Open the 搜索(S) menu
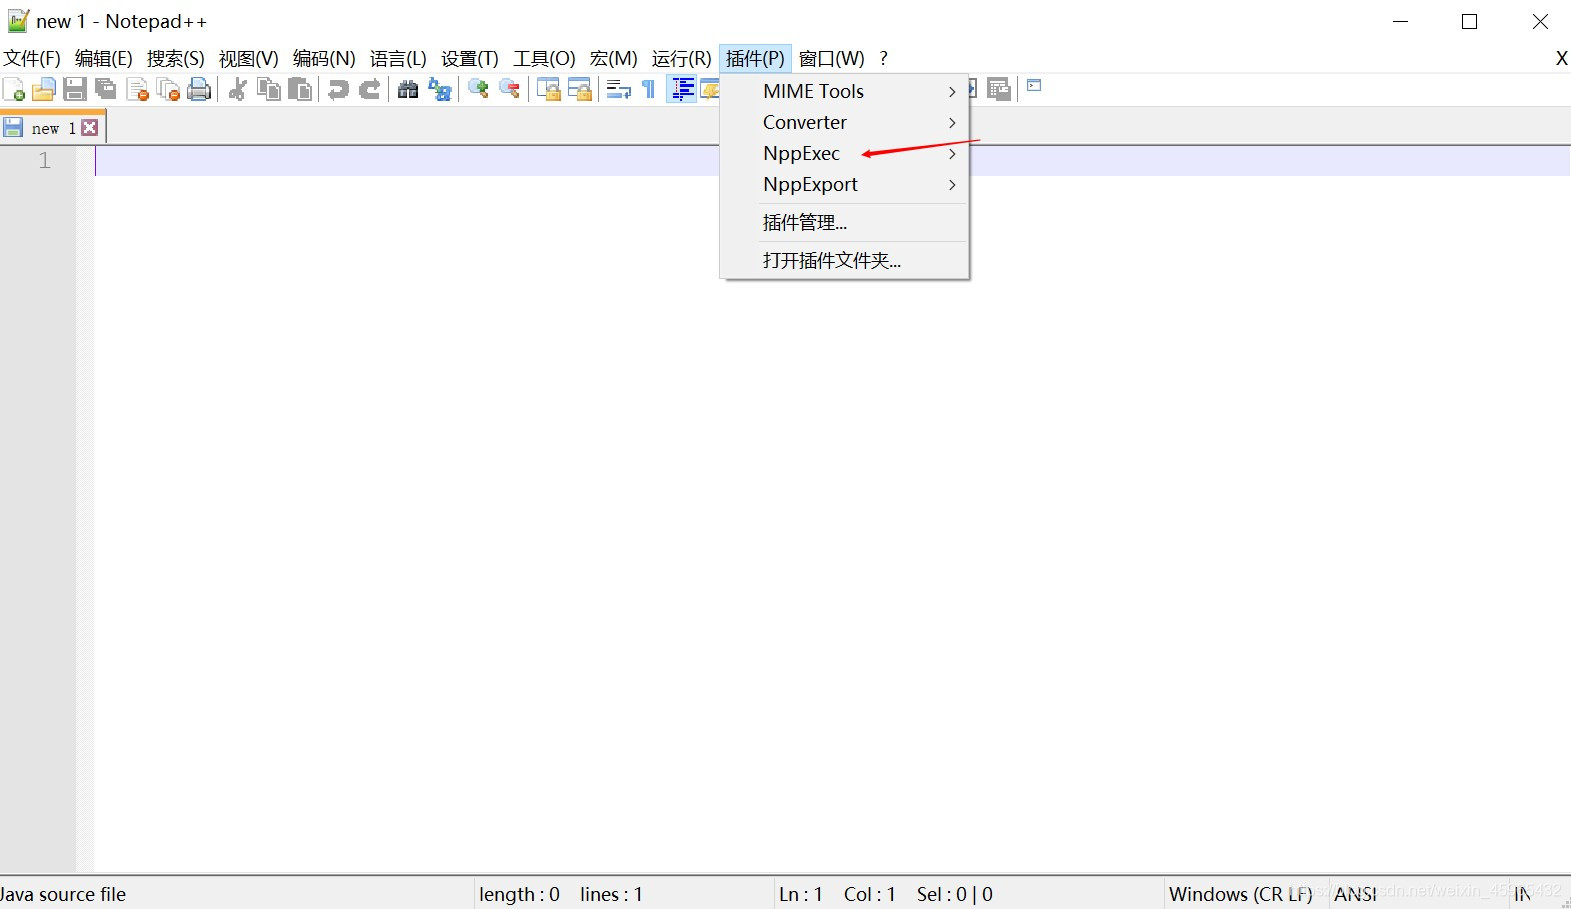 click(176, 59)
